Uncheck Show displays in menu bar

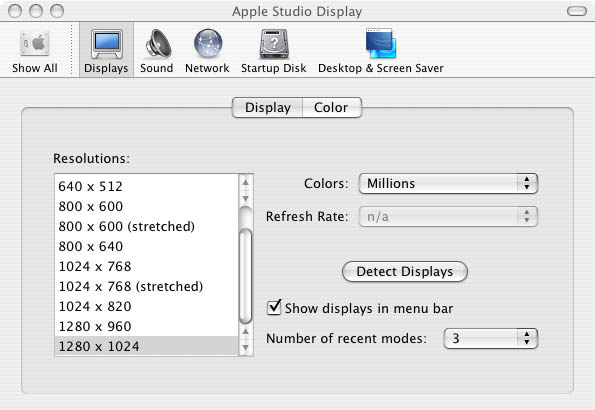pos(274,307)
